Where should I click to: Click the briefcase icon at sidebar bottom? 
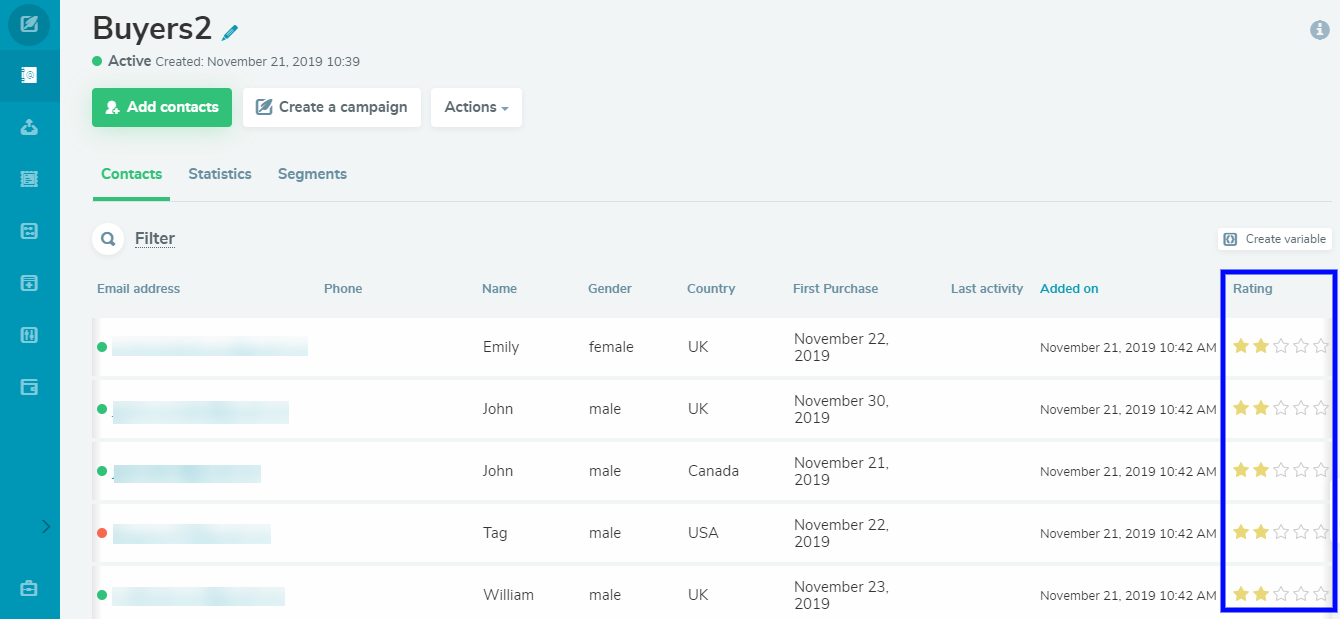(29, 589)
